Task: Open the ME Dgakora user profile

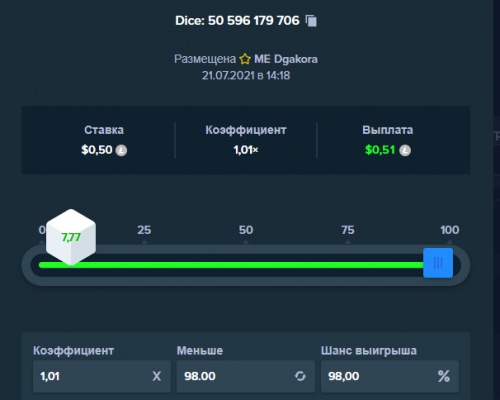Action: [286, 59]
